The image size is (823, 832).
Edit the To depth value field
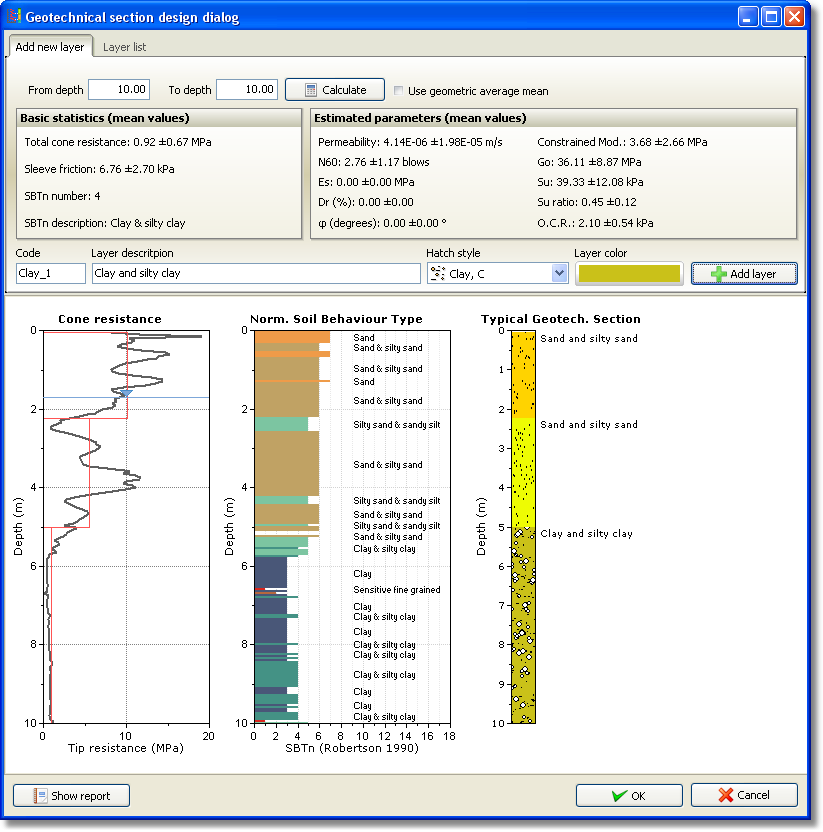pyautogui.click(x=246, y=89)
